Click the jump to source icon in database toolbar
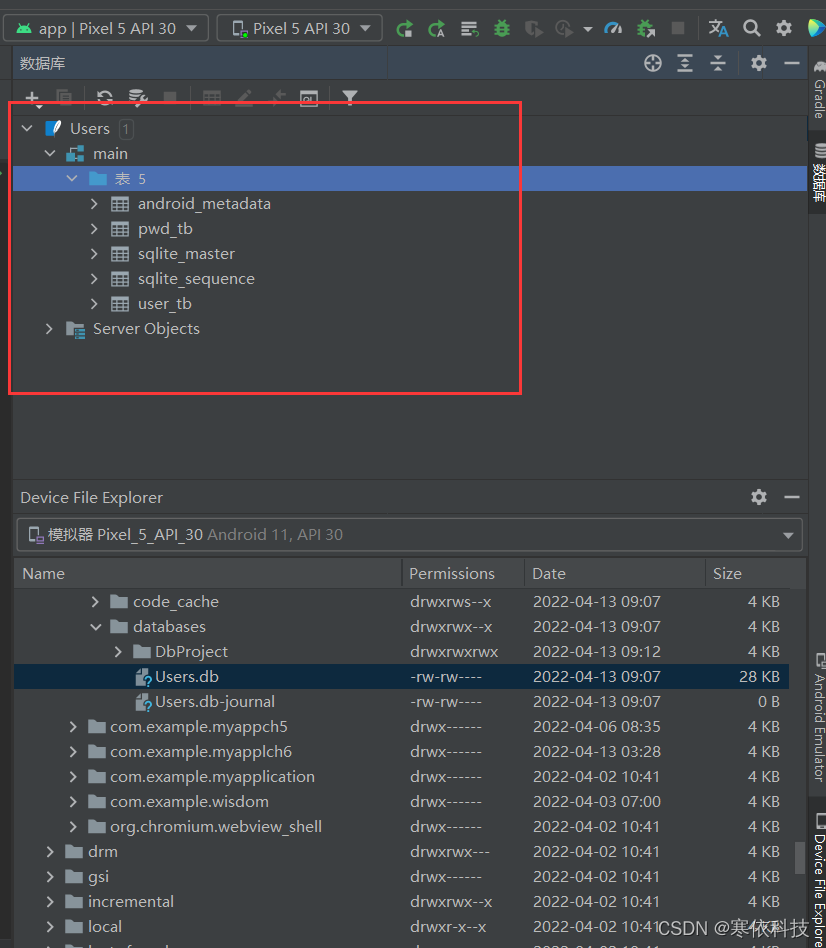The width and height of the screenshot is (826, 948). point(277,97)
